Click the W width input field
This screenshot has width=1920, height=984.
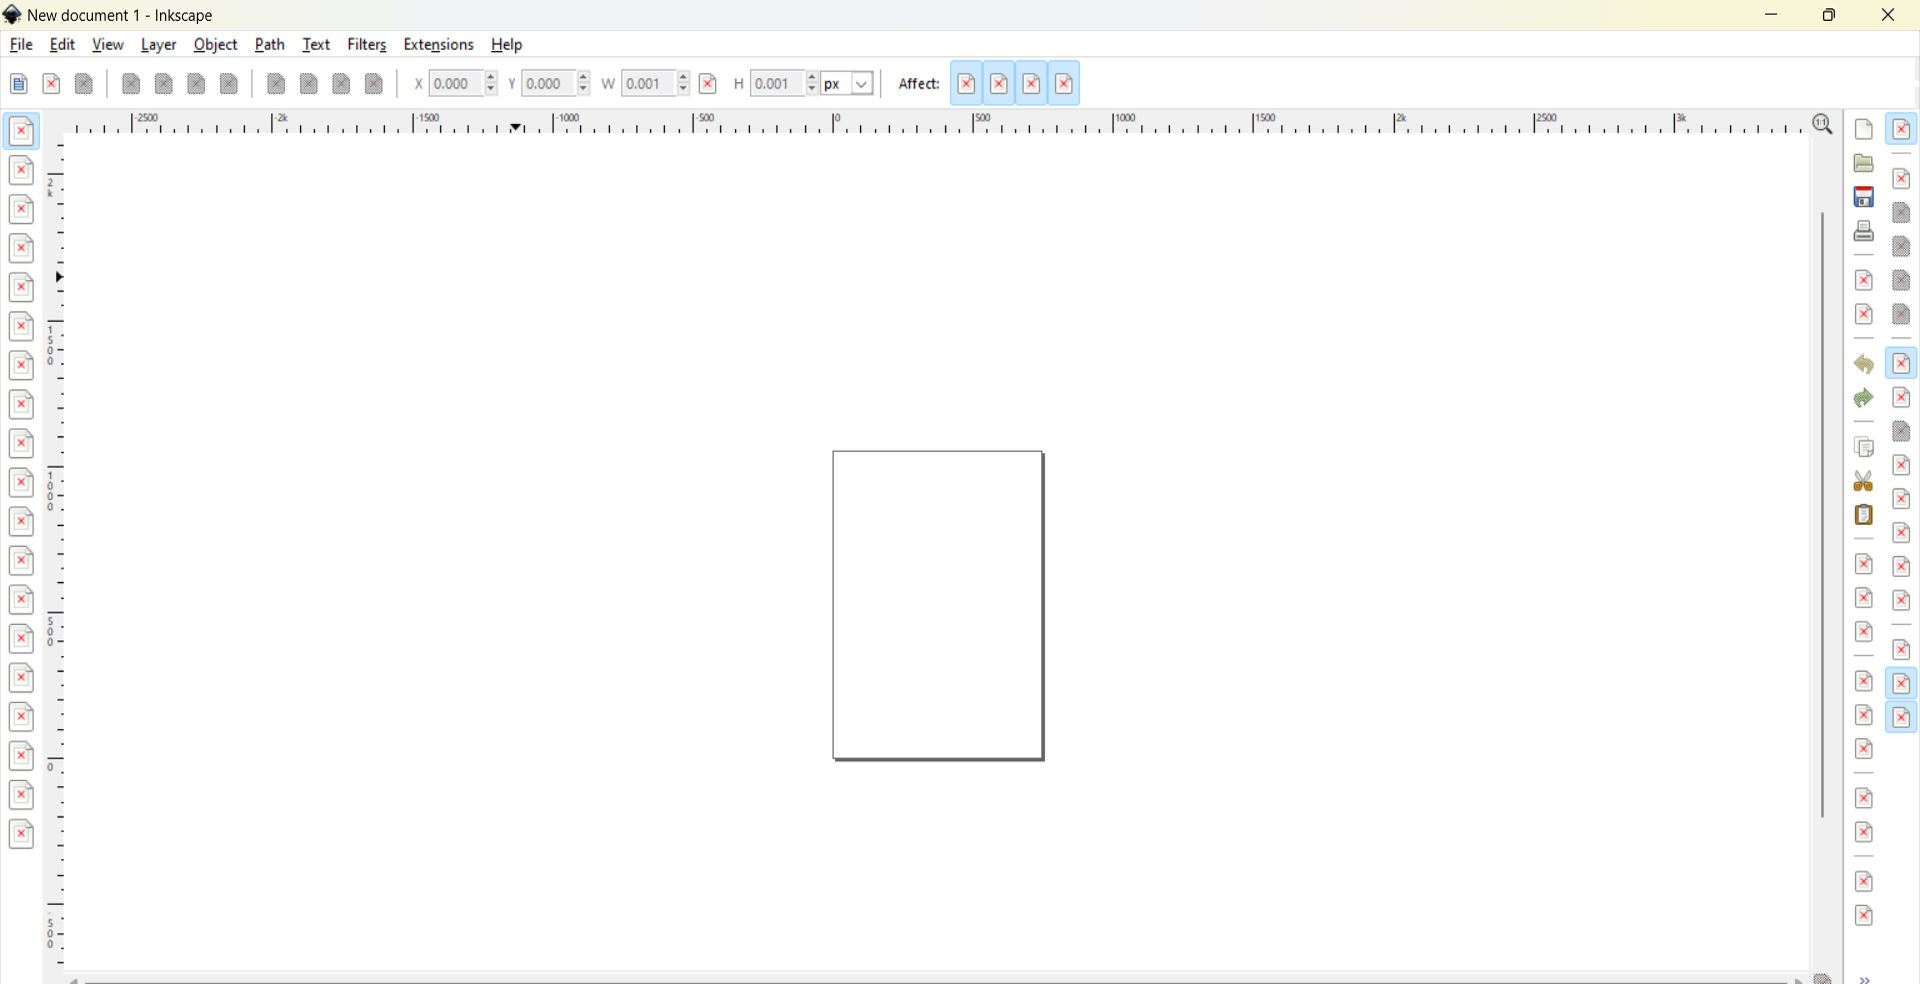[648, 84]
